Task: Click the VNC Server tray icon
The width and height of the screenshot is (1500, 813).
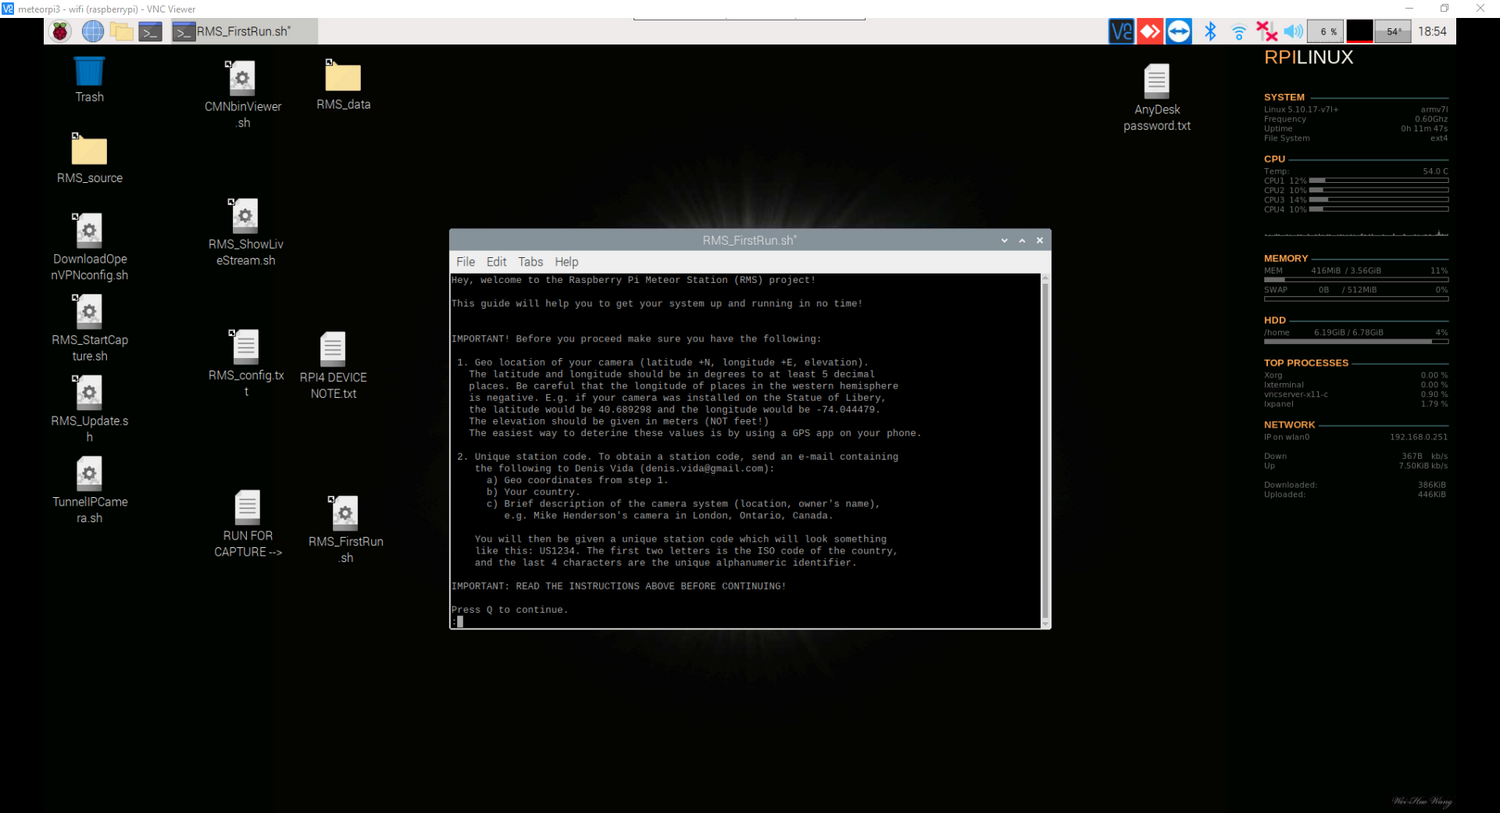Action: (1121, 31)
